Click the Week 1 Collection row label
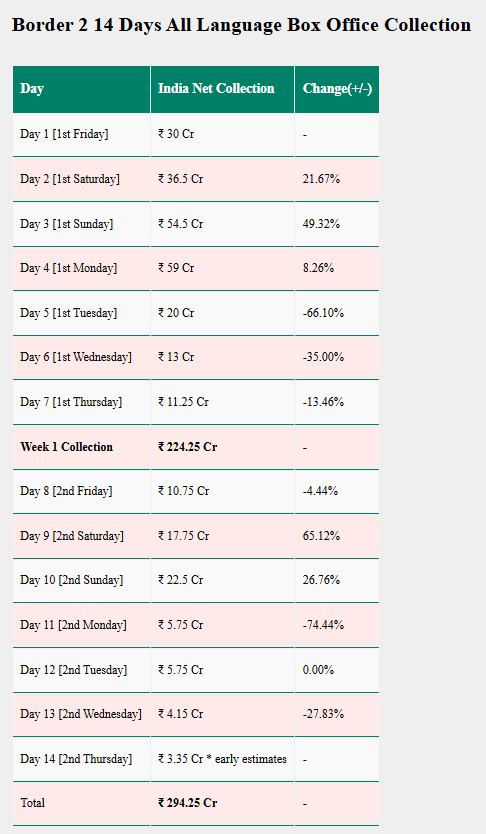The width and height of the screenshot is (486, 834). click(66, 447)
